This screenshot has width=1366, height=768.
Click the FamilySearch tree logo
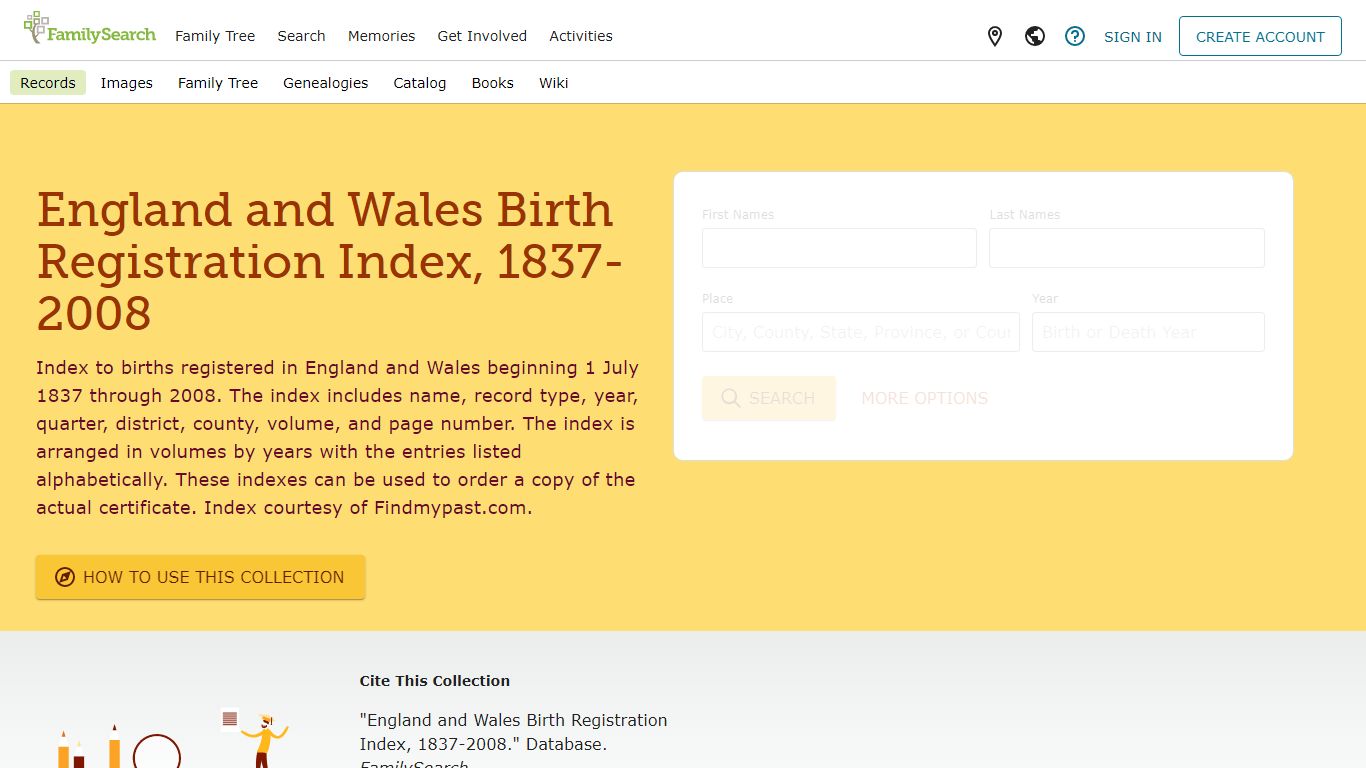point(90,28)
